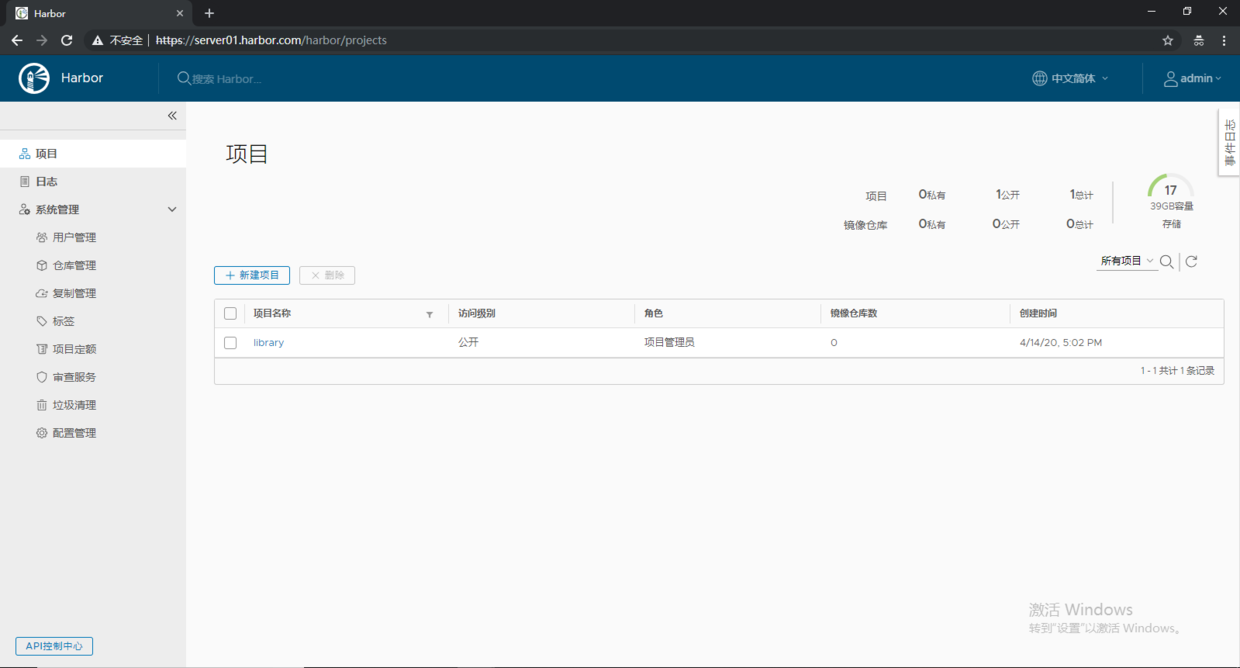The width and height of the screenshot is (1240, 668).
Task: Open the browser three-dot menu
Action: click(x=1224, y=41)
